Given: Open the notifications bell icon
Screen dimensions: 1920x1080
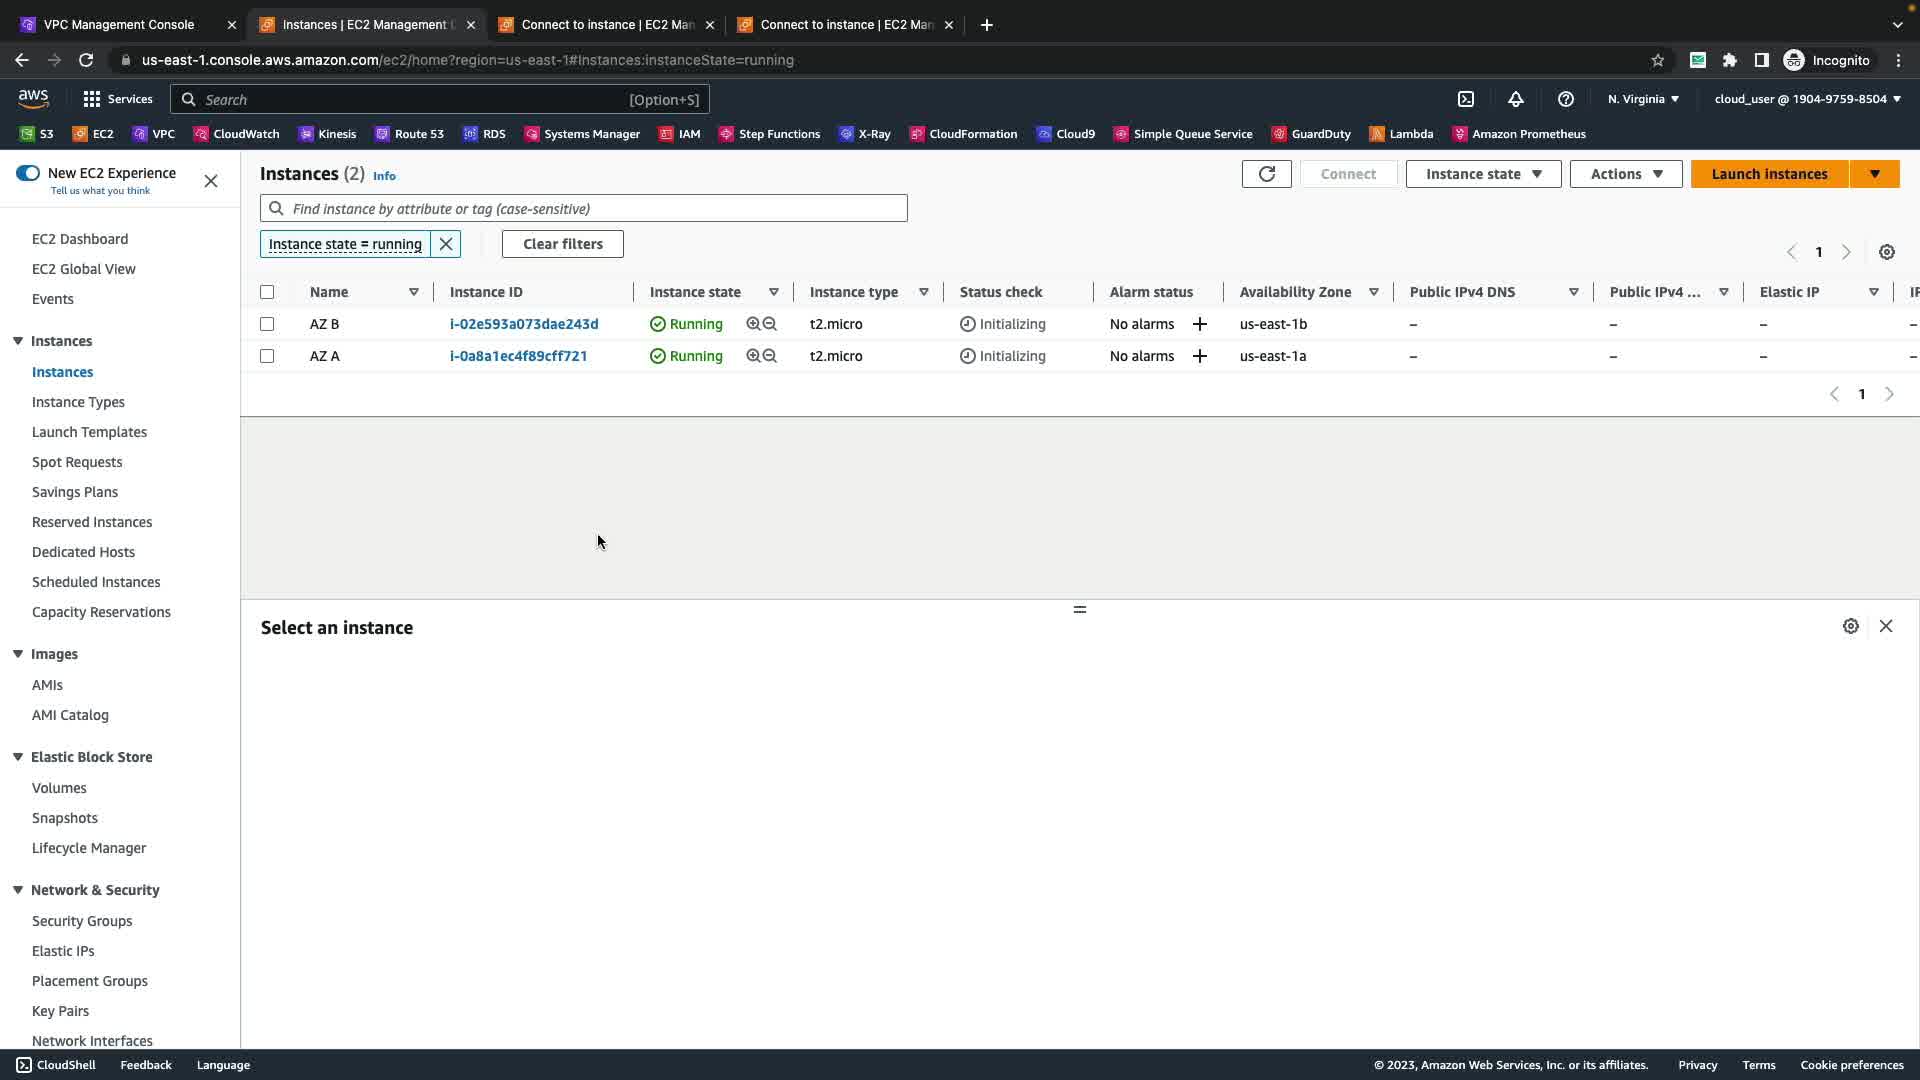Looking at the screenshot, I should (1516, 99).
